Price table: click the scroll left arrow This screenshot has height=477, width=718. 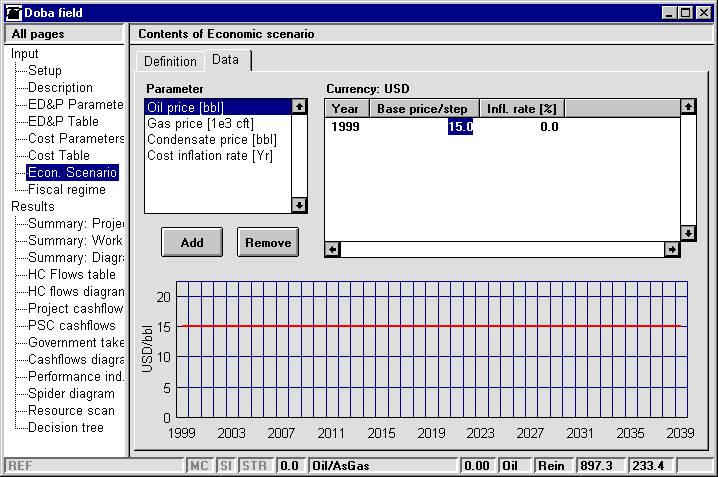tap(332, 249)
